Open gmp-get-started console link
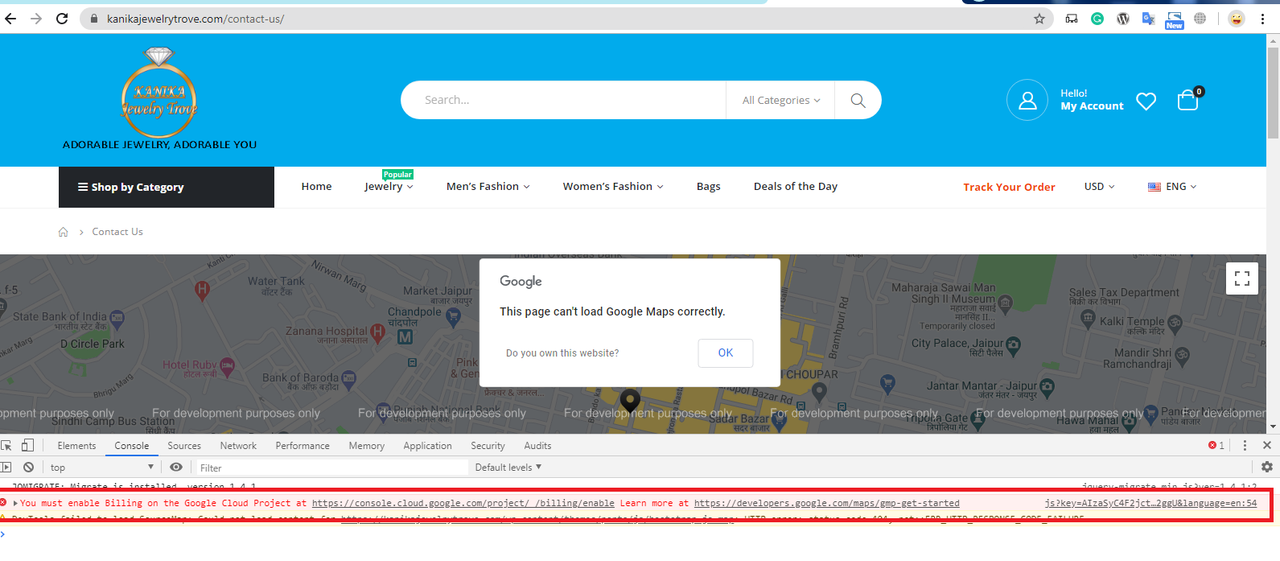1280x561 pixels. point(827,503)
